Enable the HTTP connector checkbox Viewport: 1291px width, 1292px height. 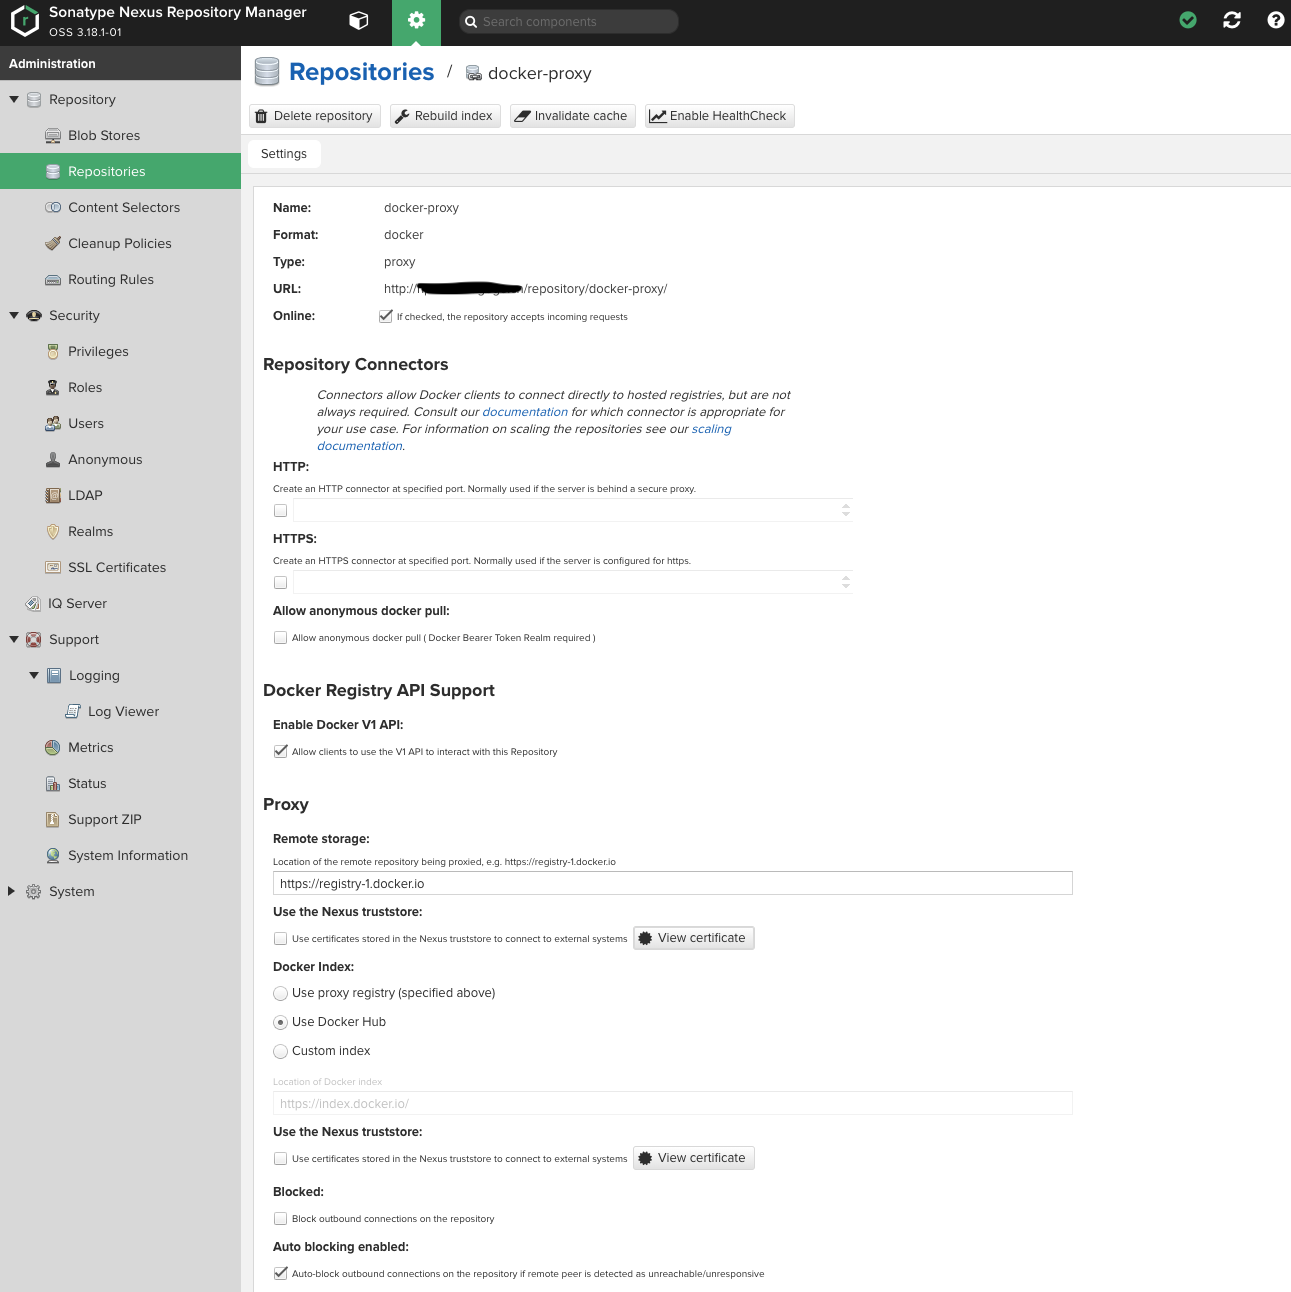[281, 510]
